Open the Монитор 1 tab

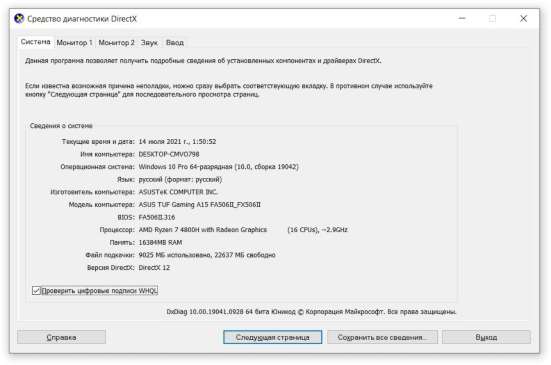click(74, 43)
